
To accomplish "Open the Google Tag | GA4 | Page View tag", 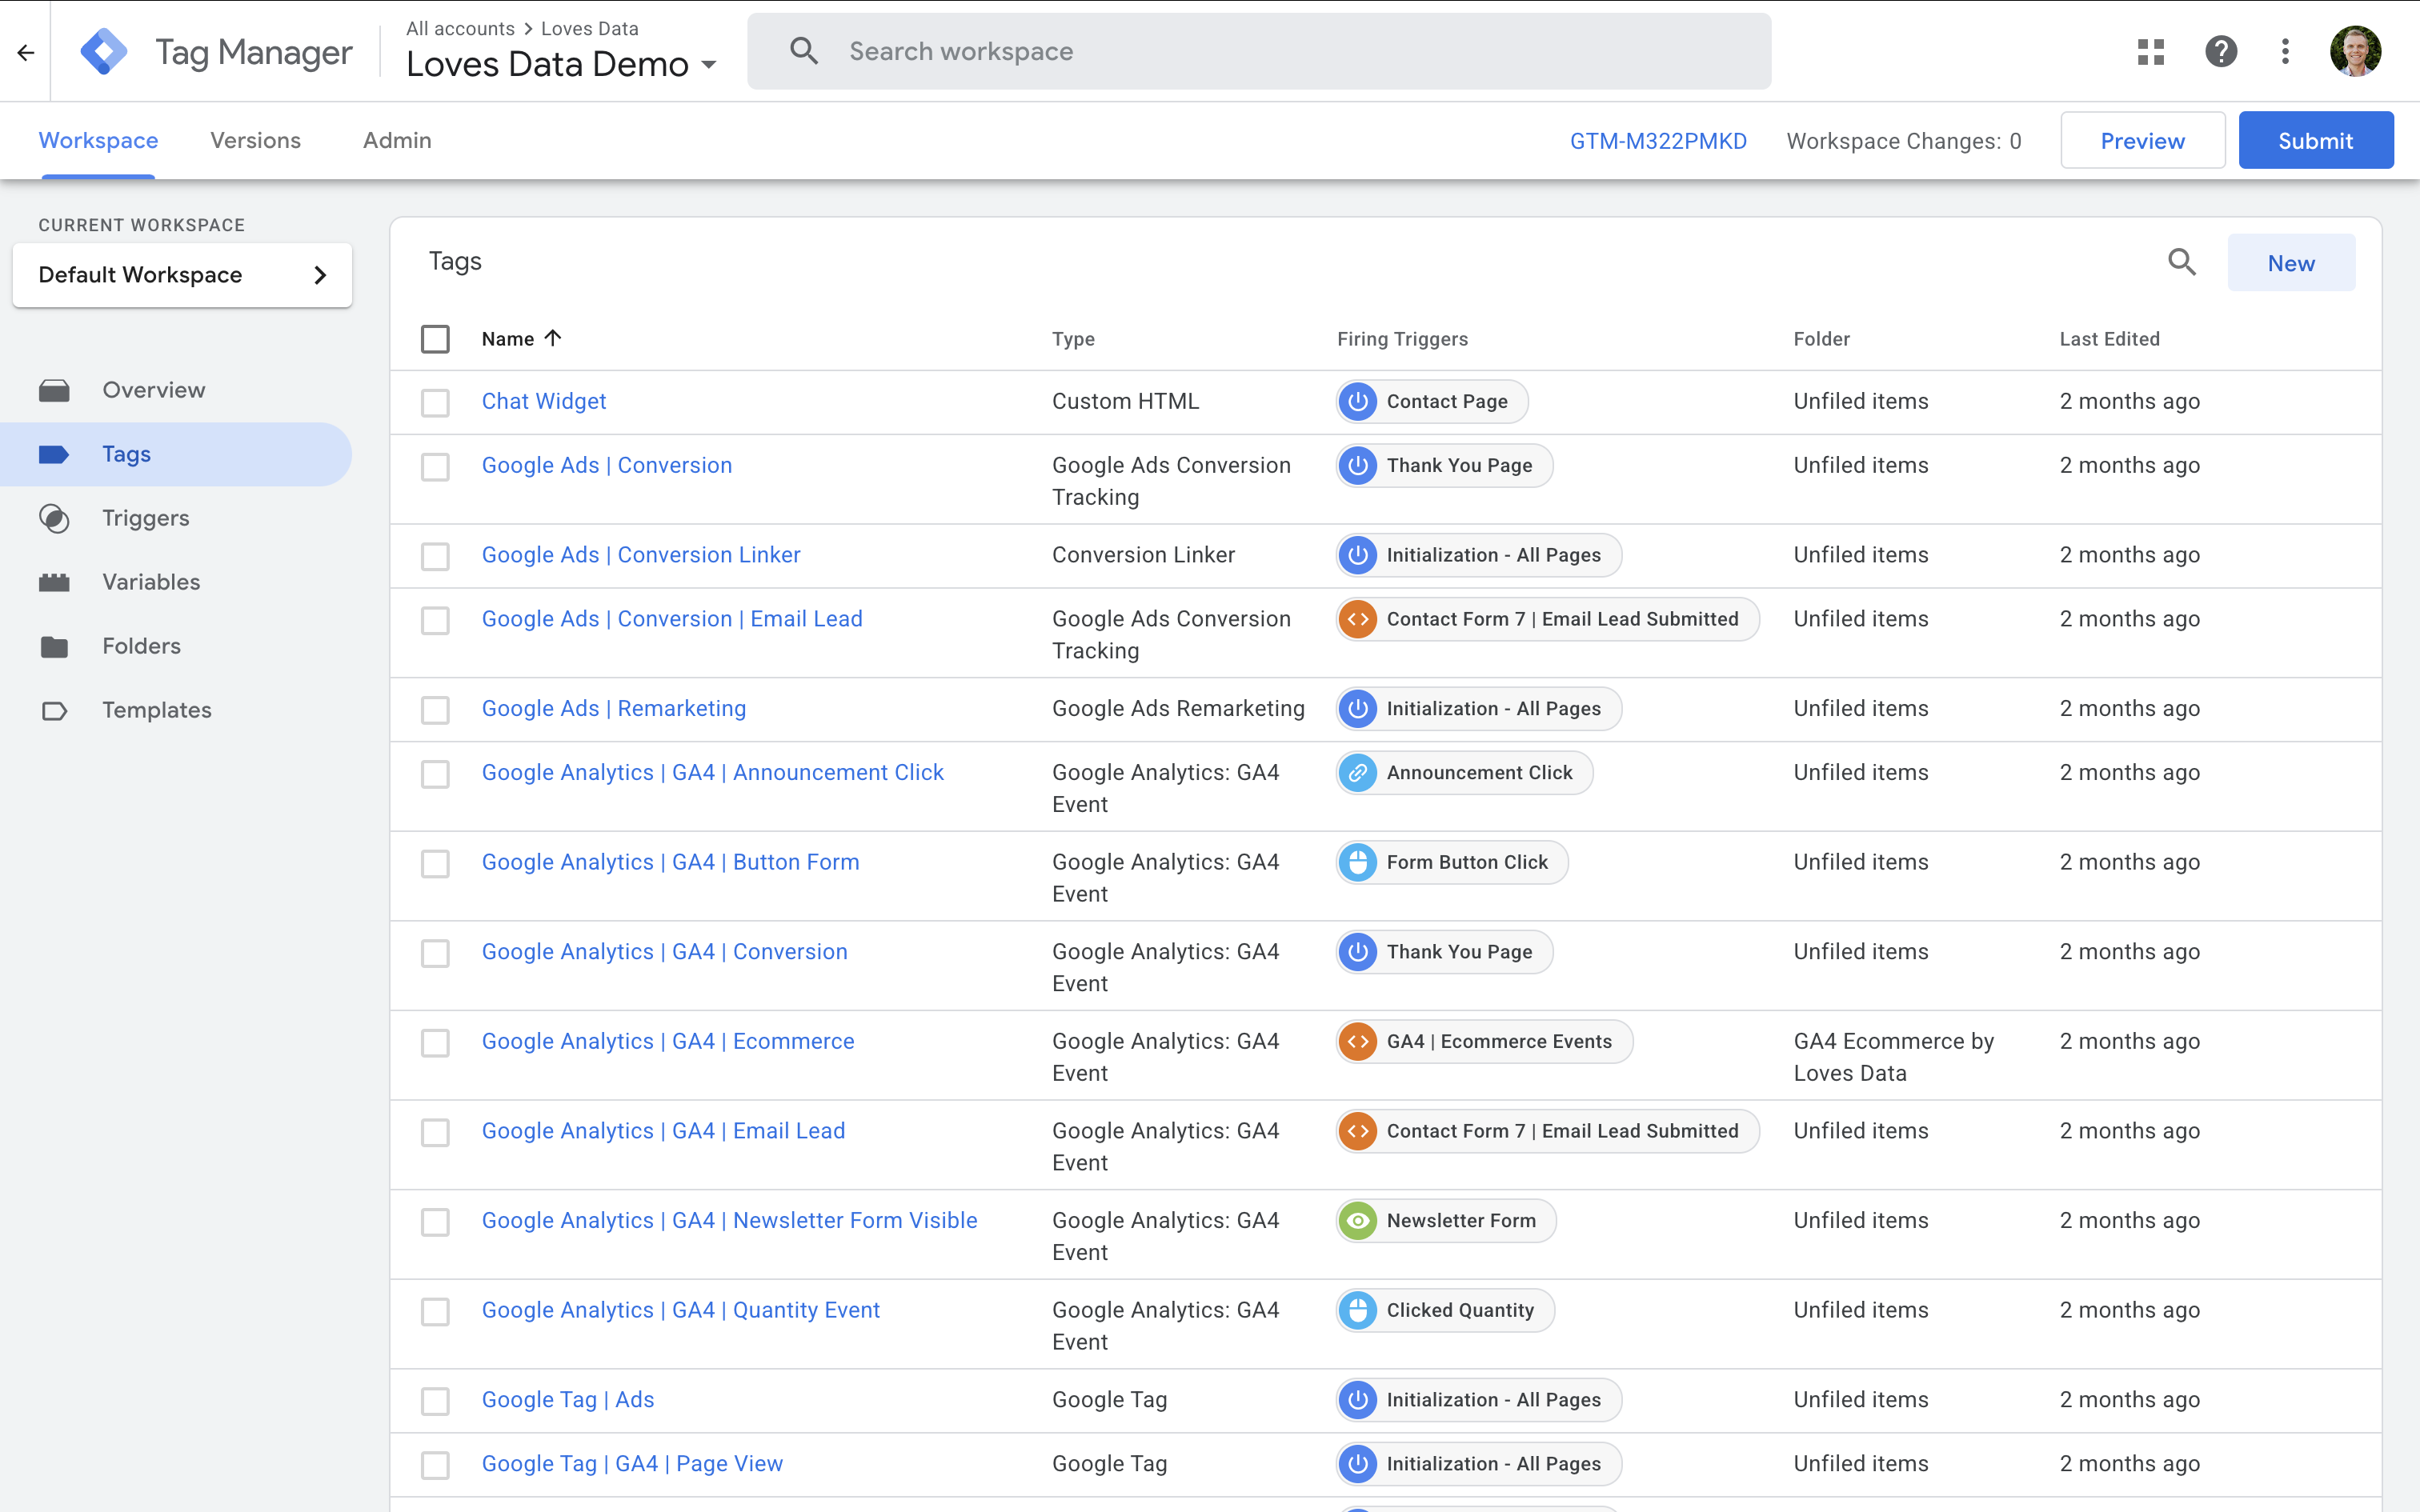I will coord(632,1463).
